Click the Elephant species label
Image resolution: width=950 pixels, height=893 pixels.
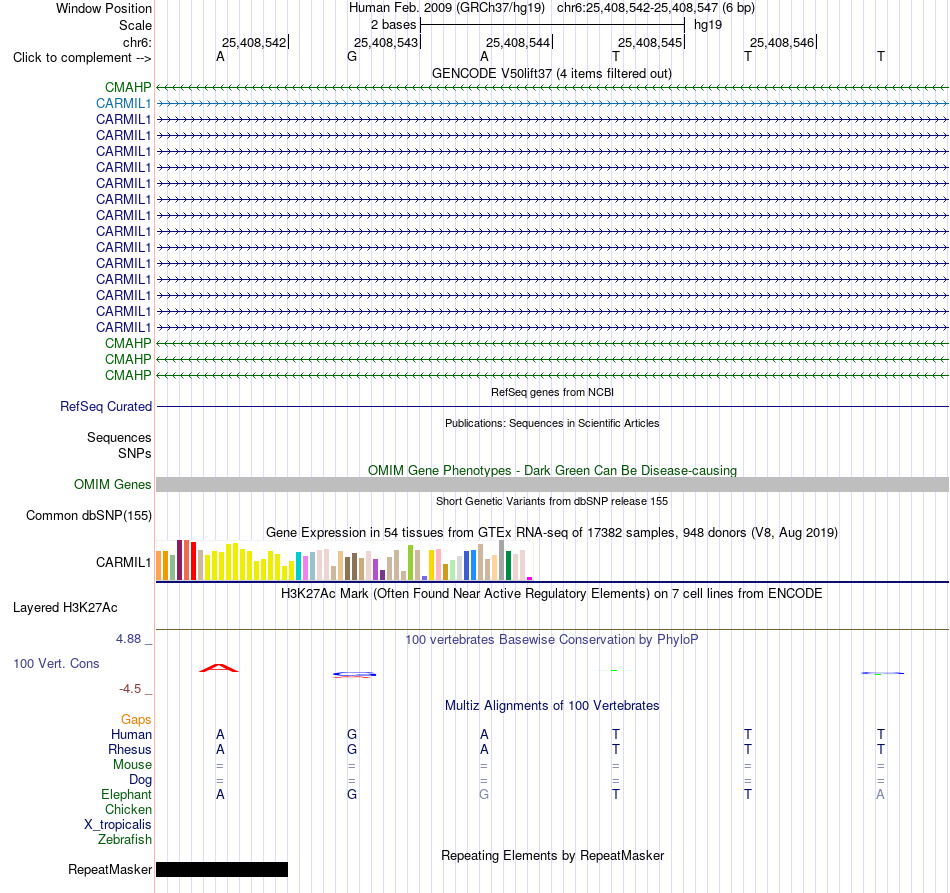[126, 794]
